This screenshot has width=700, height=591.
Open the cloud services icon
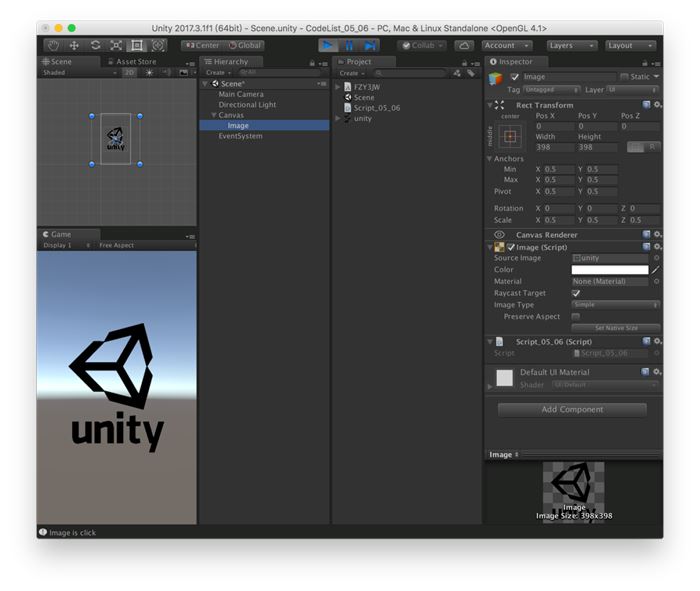pos(464,45)
